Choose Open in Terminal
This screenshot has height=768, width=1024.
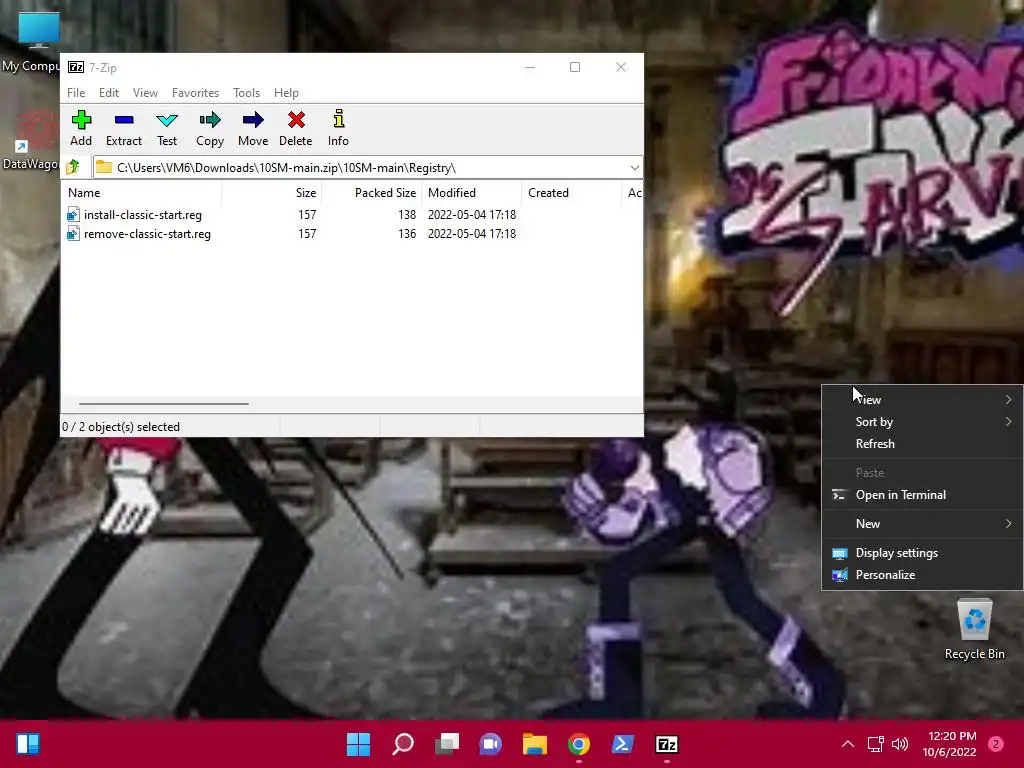coord(921,495)
